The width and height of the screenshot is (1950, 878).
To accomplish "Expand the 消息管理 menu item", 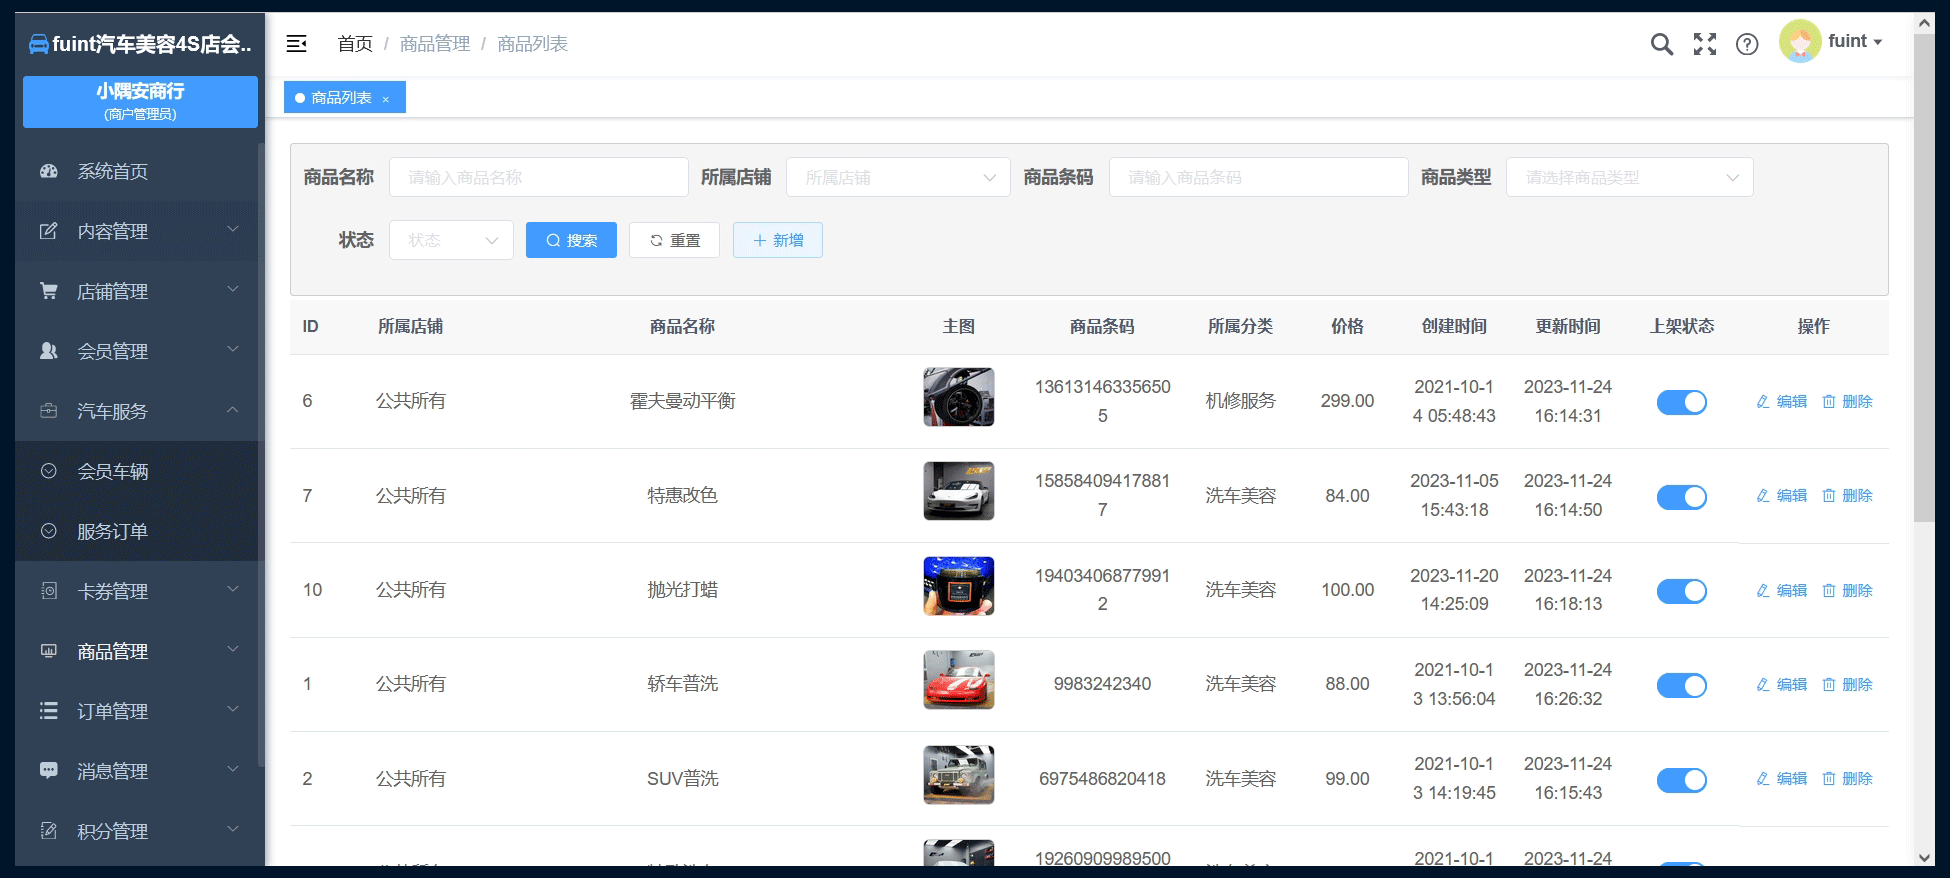I will point(138,771).
